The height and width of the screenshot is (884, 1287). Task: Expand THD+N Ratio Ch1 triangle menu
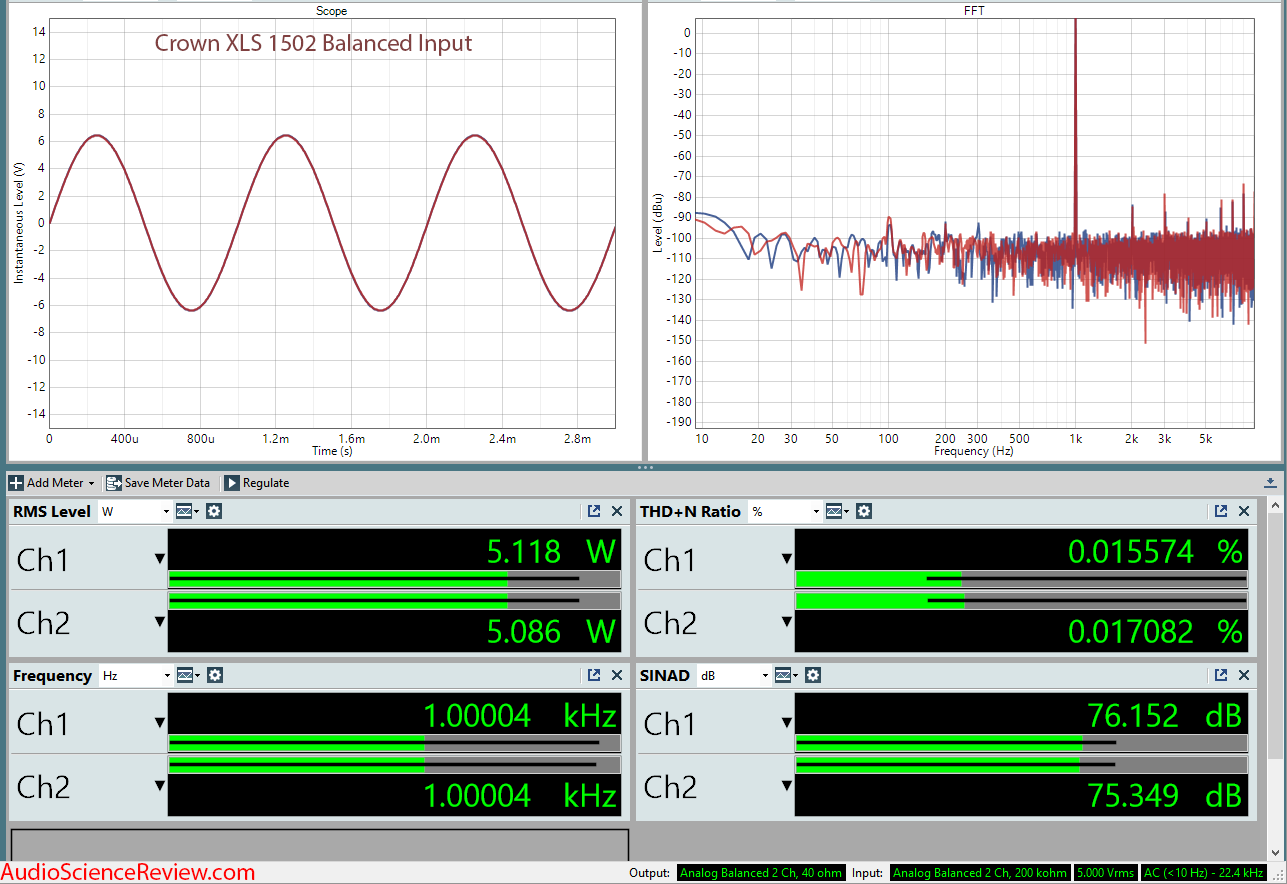point(786,559)
